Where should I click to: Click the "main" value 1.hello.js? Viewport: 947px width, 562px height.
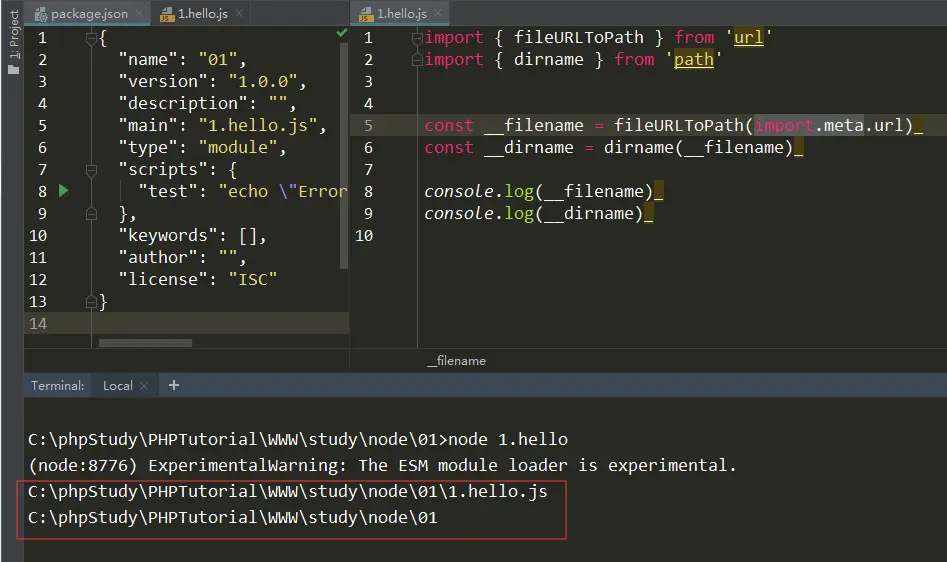click(x=258, y=126)
